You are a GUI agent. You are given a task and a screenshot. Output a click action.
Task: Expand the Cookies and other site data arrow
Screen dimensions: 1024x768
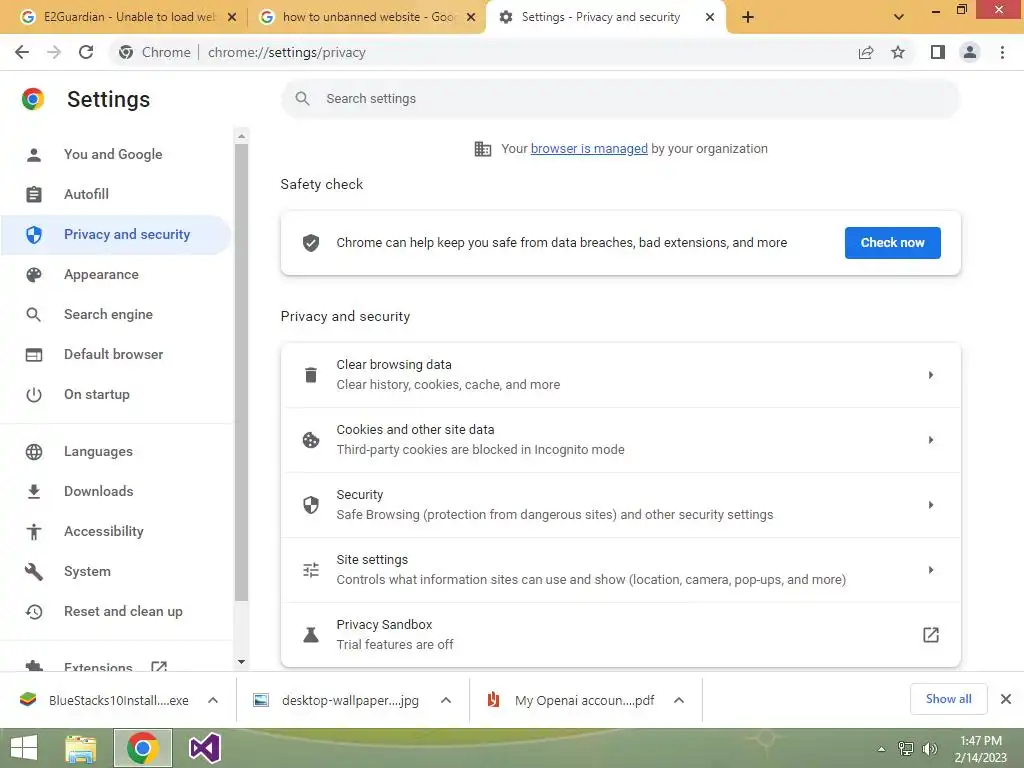point(931,440)
